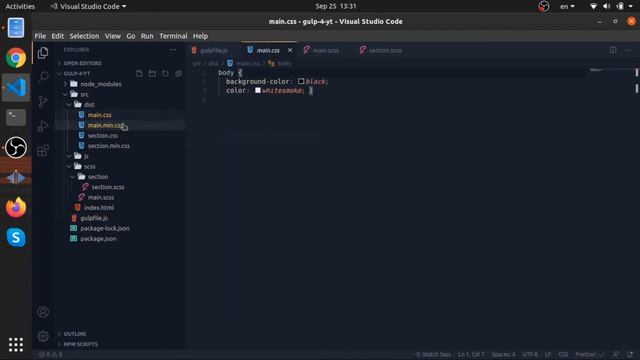Open the Explorer view in activity bar
Screen dimensions: 640x360
click(x=43, y=53)
